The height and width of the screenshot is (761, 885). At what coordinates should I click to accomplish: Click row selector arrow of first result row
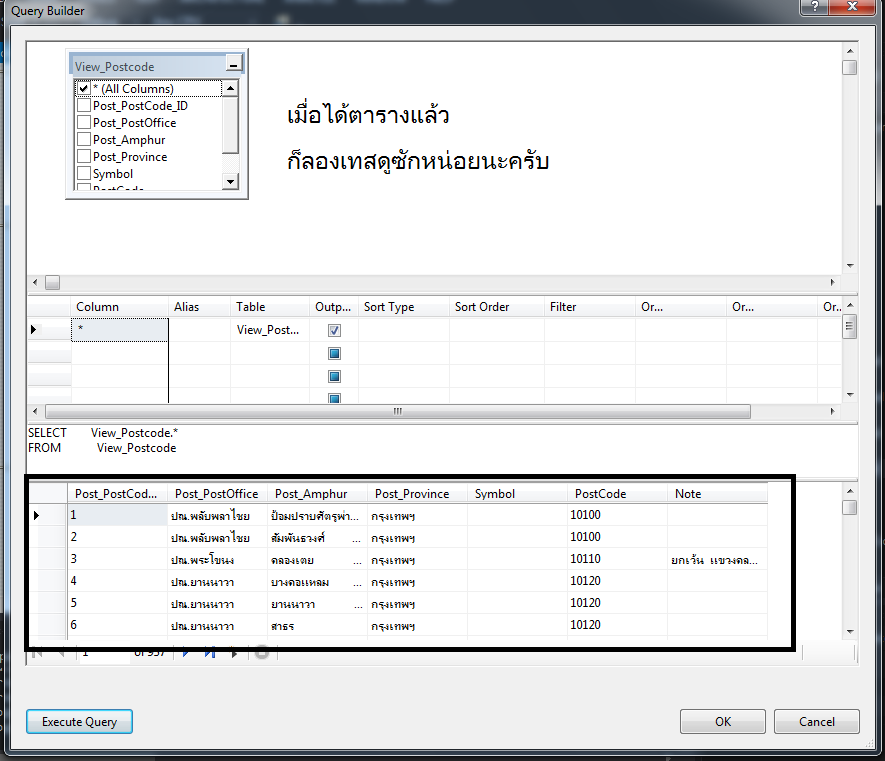(x=37, y=515)
